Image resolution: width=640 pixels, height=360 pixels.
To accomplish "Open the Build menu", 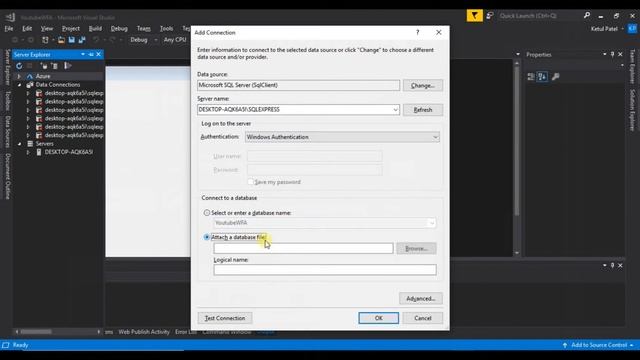I will tap(95, 29).
